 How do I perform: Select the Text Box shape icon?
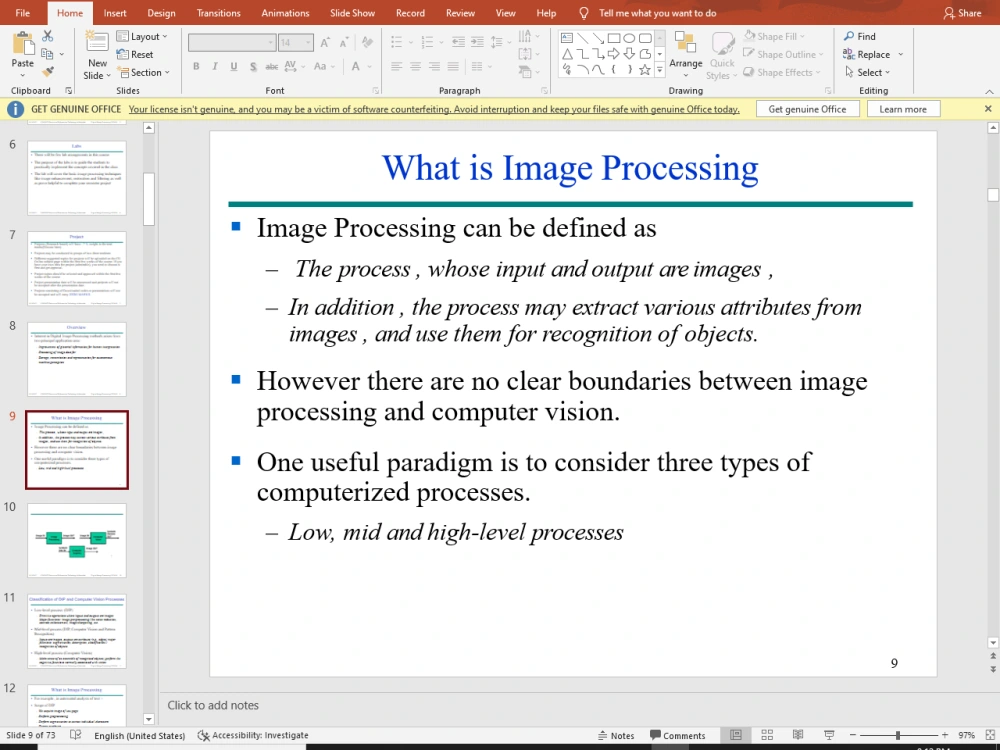(x=566, y=38)
